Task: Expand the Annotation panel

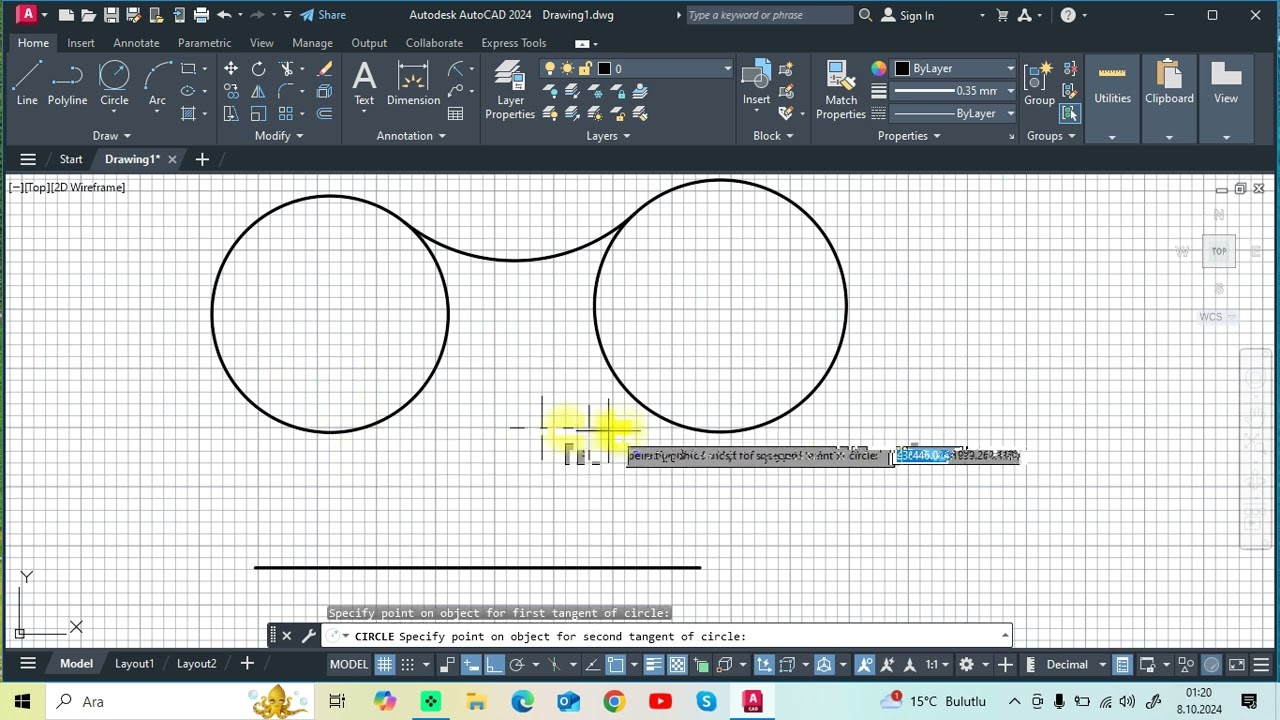Action: tap(412, 136)
